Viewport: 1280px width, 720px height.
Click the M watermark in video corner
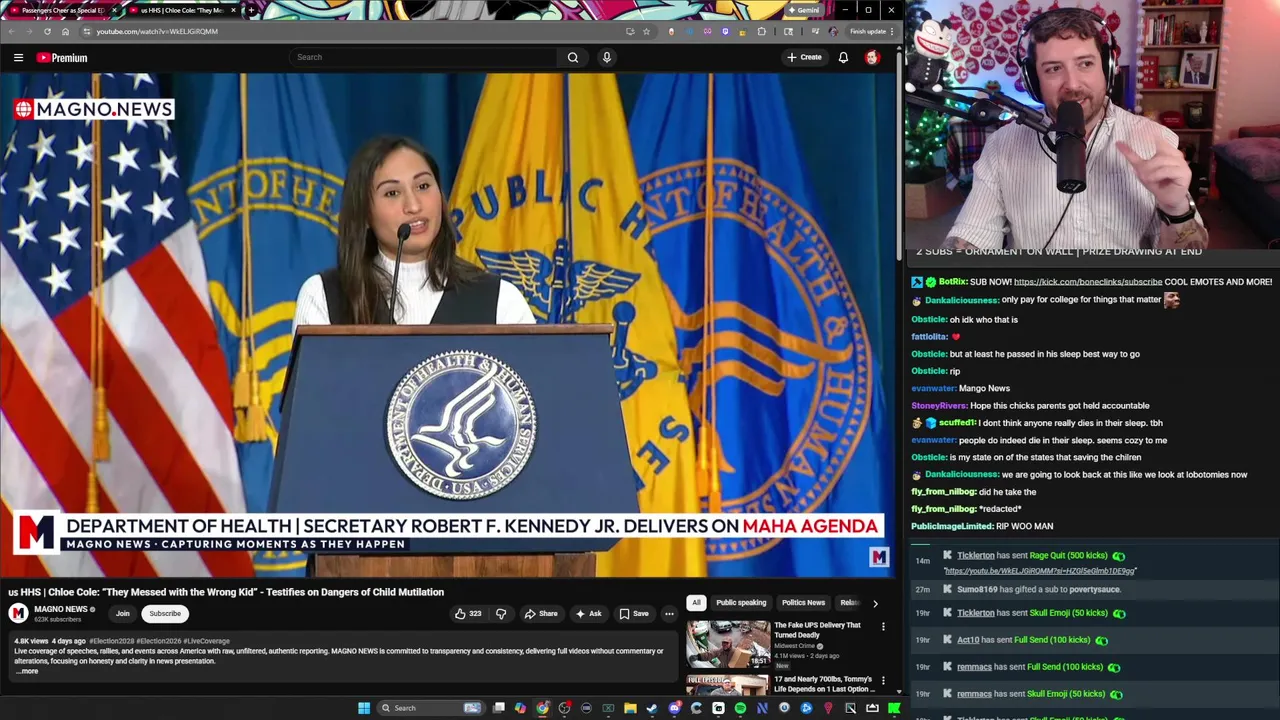(x=879, y=557)
